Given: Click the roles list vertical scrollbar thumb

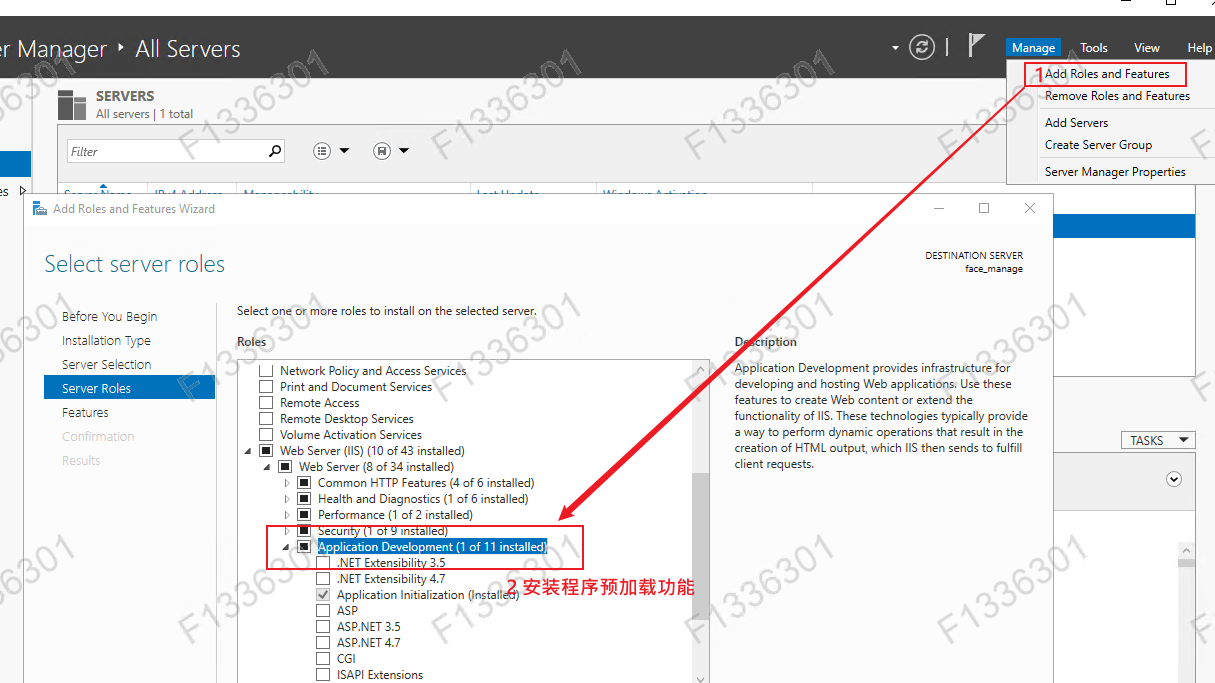Looking at the screenshot, I should pos(699,545).
